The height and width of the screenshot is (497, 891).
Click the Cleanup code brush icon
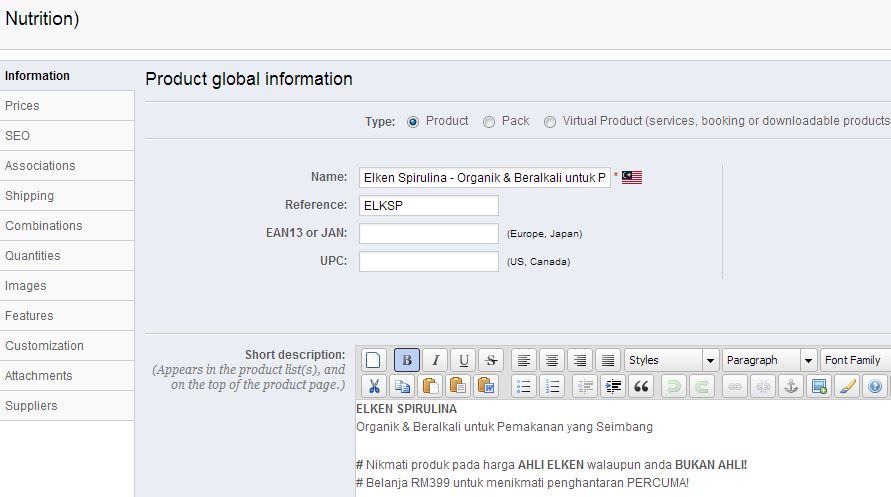[847, 387]
